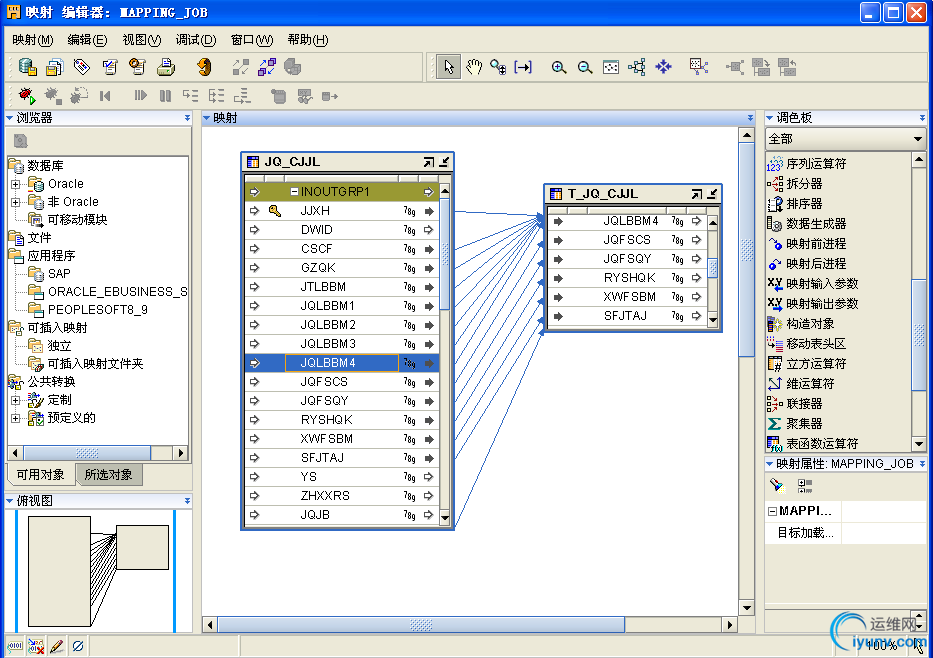Click overview thumbnail of the mapping

point(99,571)
